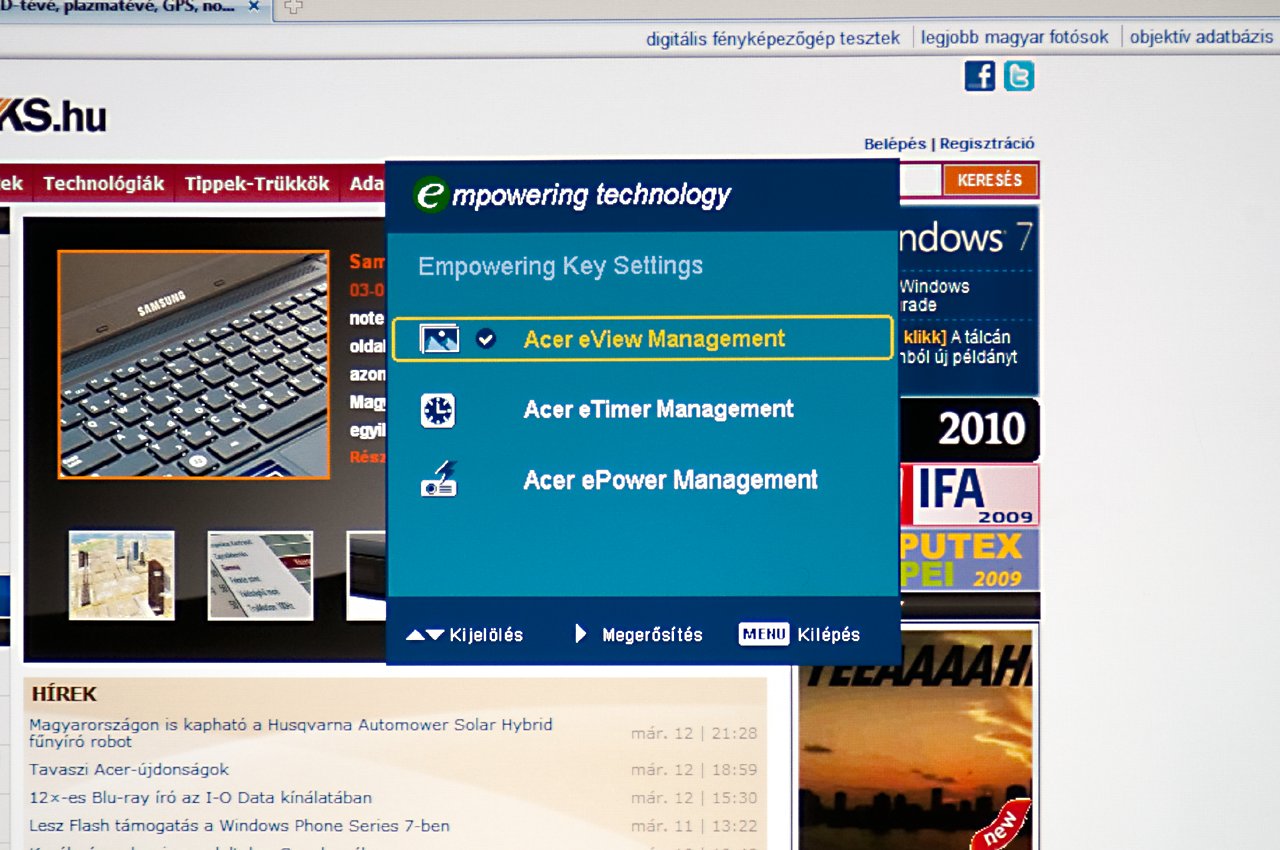1280x850 pixels.
Task: Open the Twitter bird icon
Action: (x=1019, y=76)
